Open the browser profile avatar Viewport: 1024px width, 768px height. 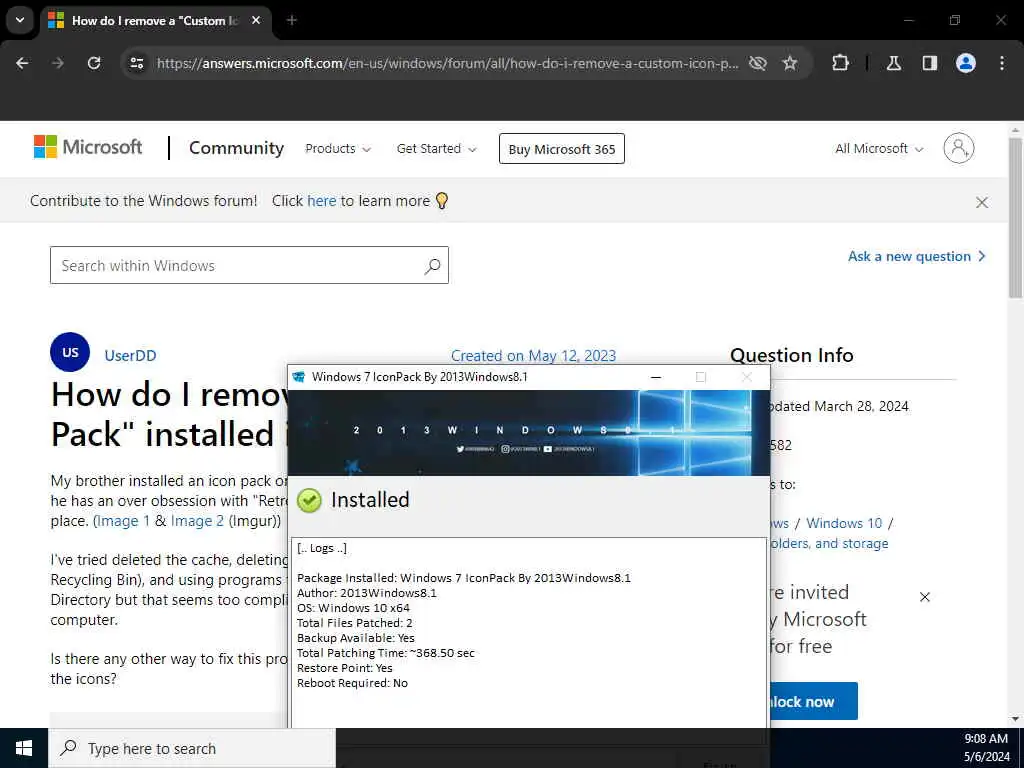point(966,63)
